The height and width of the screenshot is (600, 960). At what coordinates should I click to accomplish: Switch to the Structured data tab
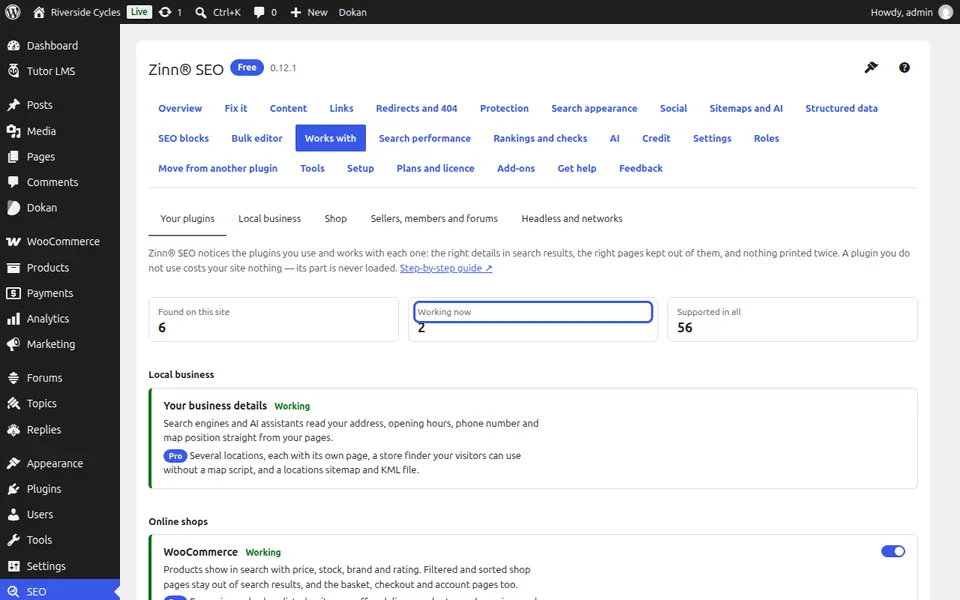pos(841,108)
